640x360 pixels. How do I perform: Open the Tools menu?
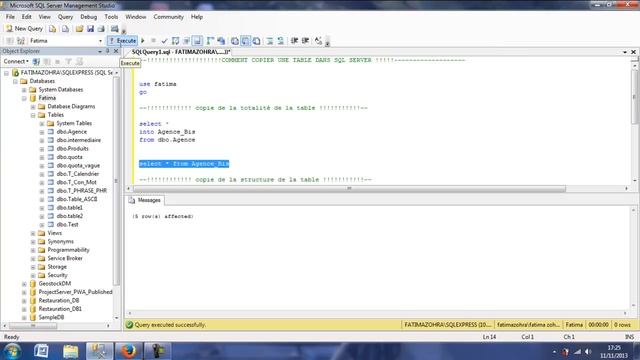click(111, 17)
